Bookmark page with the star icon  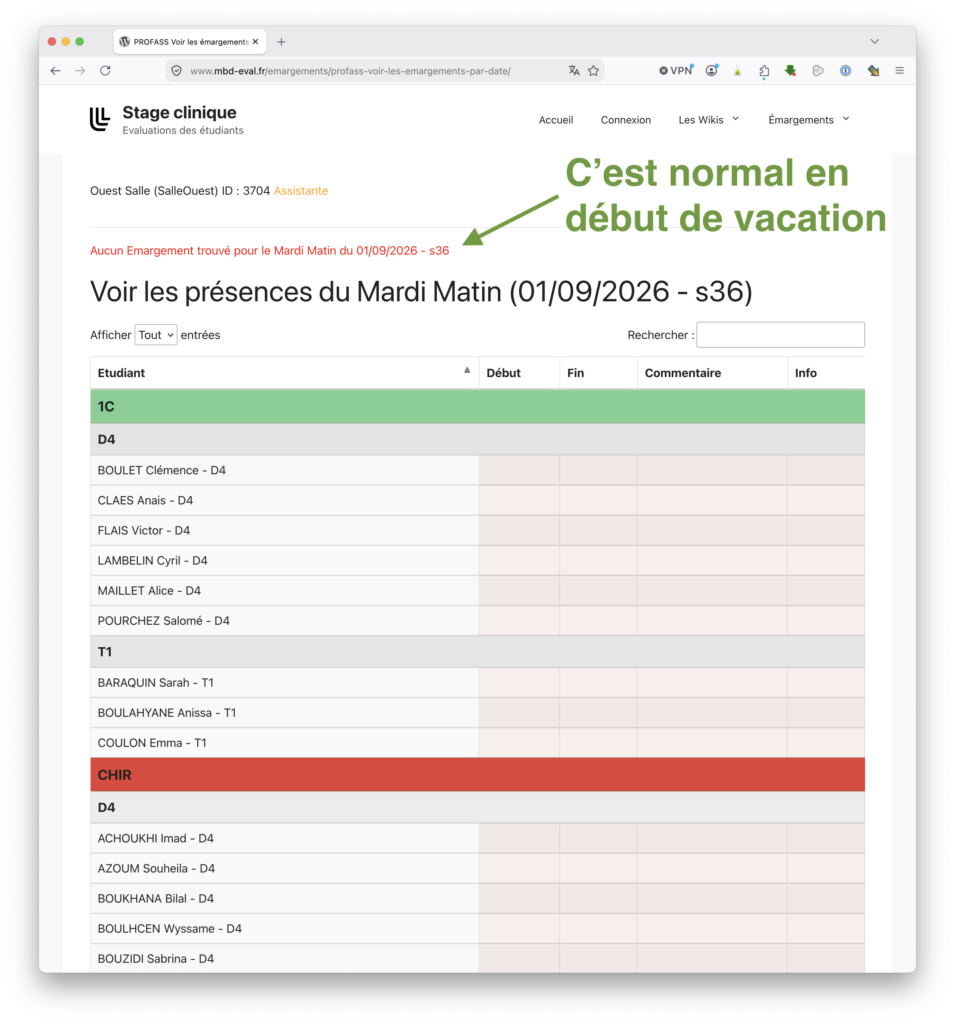(593, 71)
